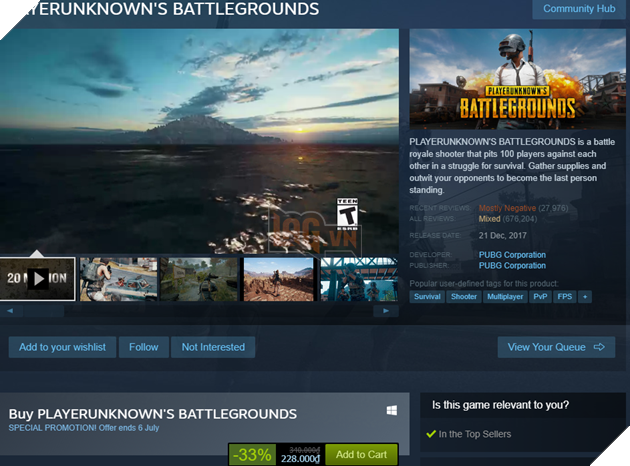Open Mixed all reviews summary

point(489,219)
